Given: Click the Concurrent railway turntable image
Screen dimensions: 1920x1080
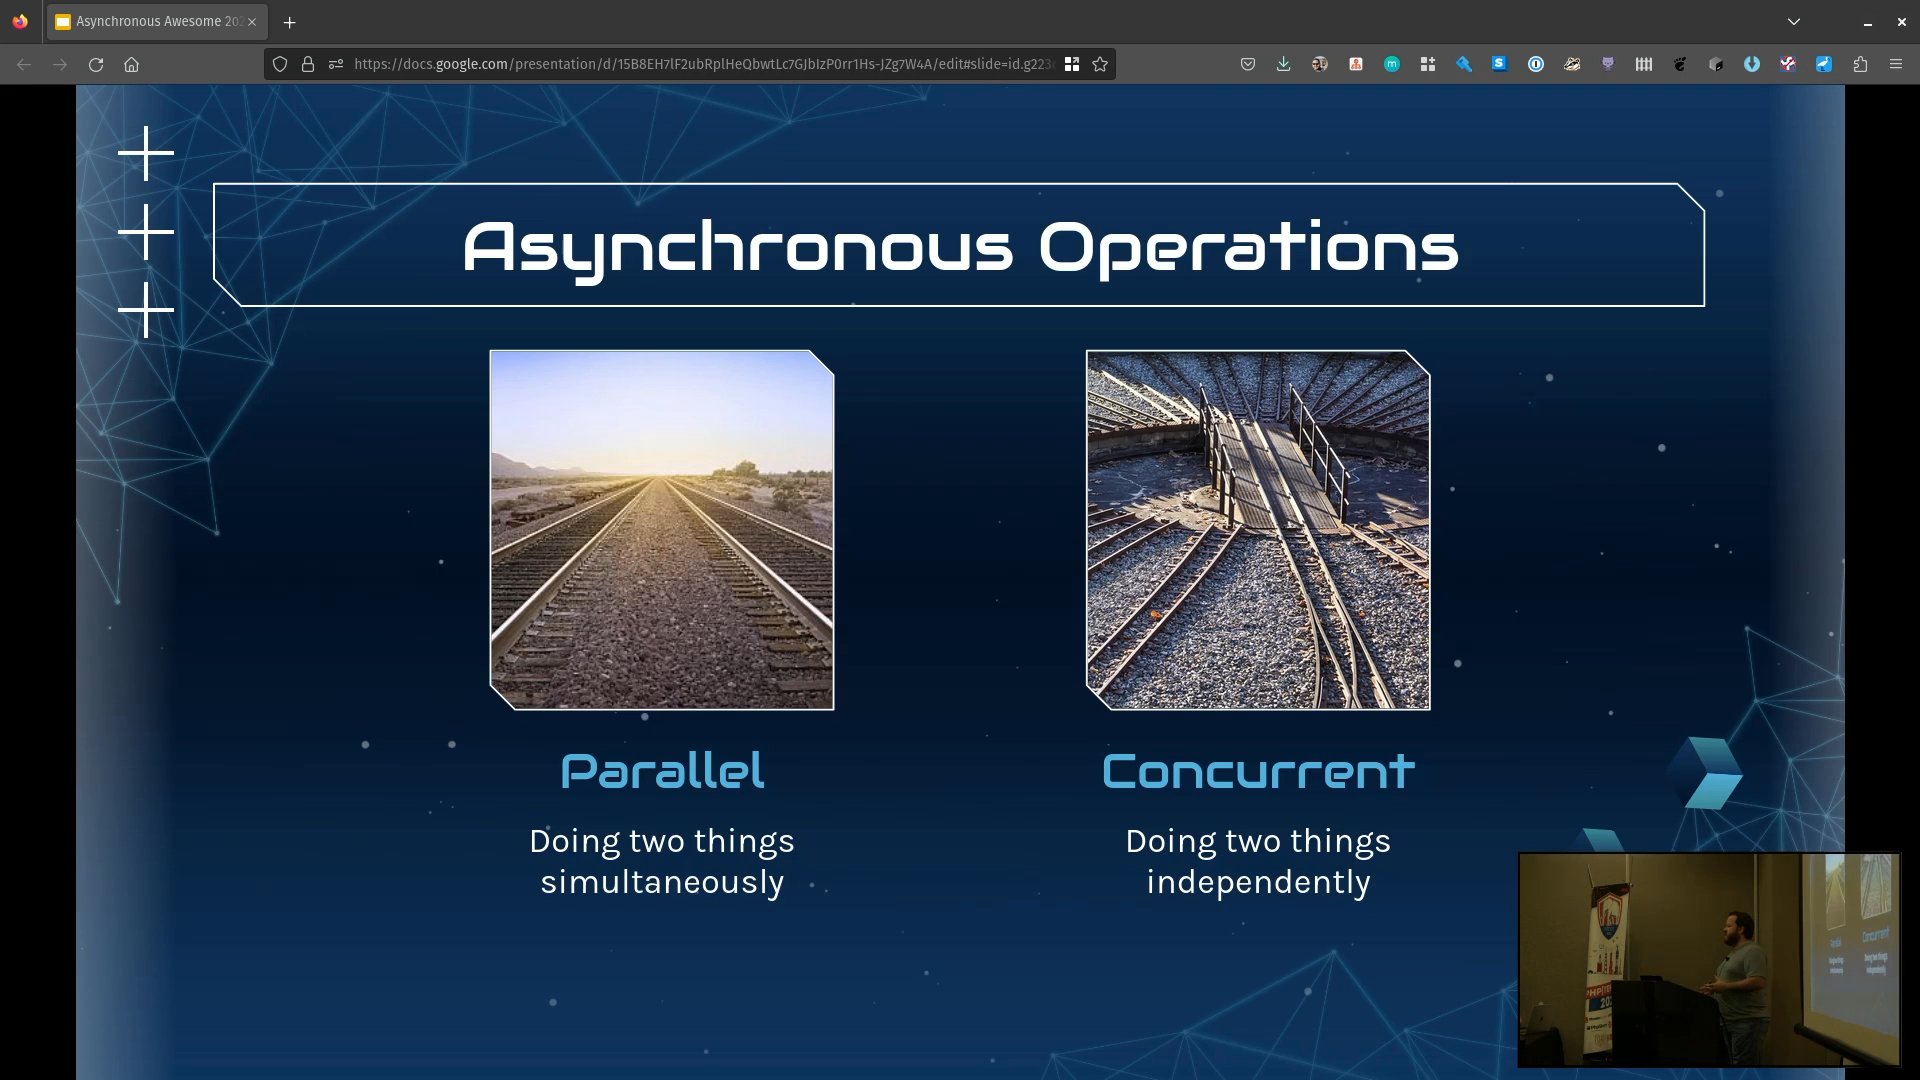Looking at the screenshot, I should [x=1258, y=530].
